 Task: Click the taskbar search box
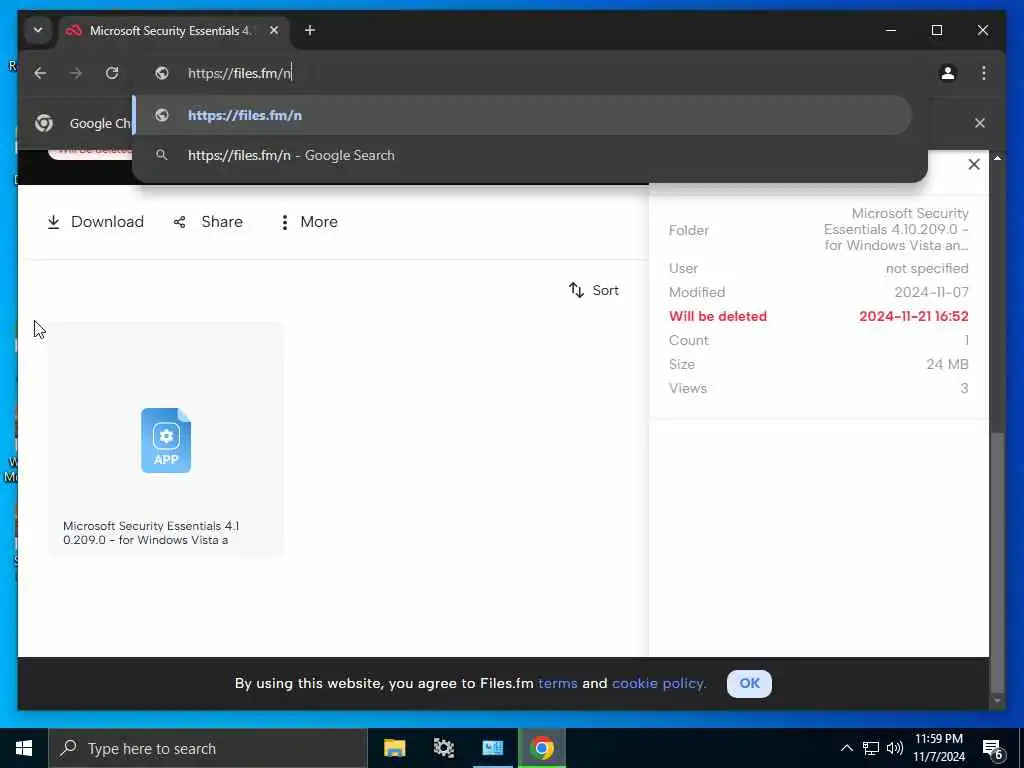click(208, 748)
